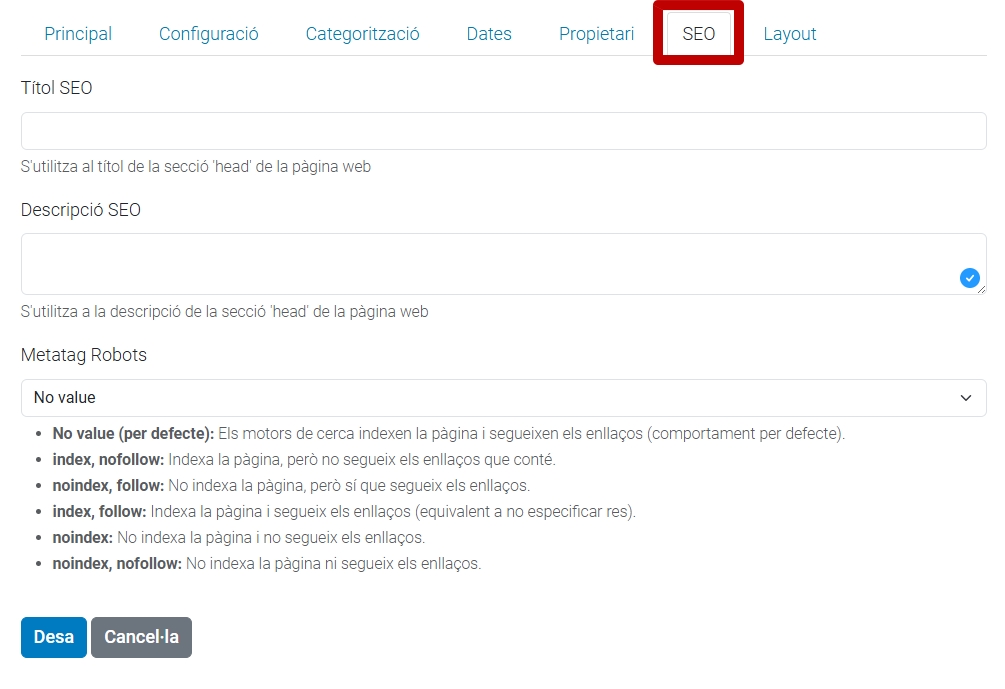The width and height of the screenshot is (1005, 689).
Task: Open the Propietari tab
Action: [x=596, y=34]
